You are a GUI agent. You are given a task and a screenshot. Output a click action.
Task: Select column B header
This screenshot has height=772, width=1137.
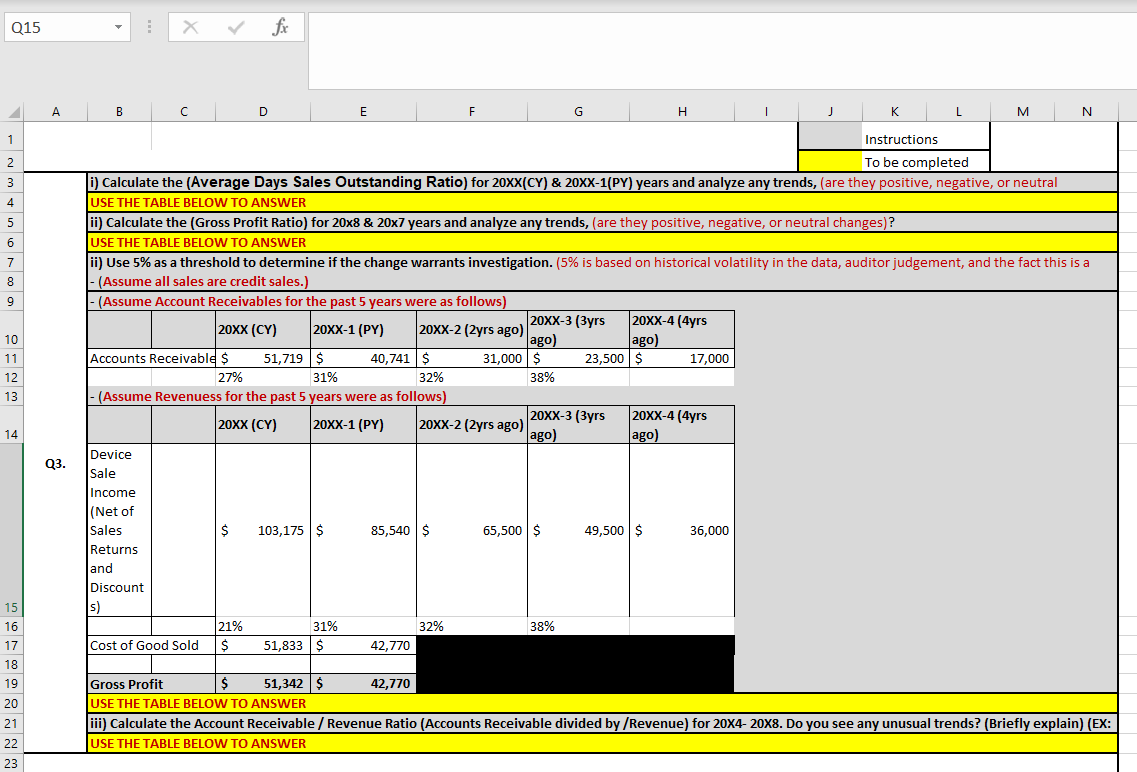(x=120, y=112)
